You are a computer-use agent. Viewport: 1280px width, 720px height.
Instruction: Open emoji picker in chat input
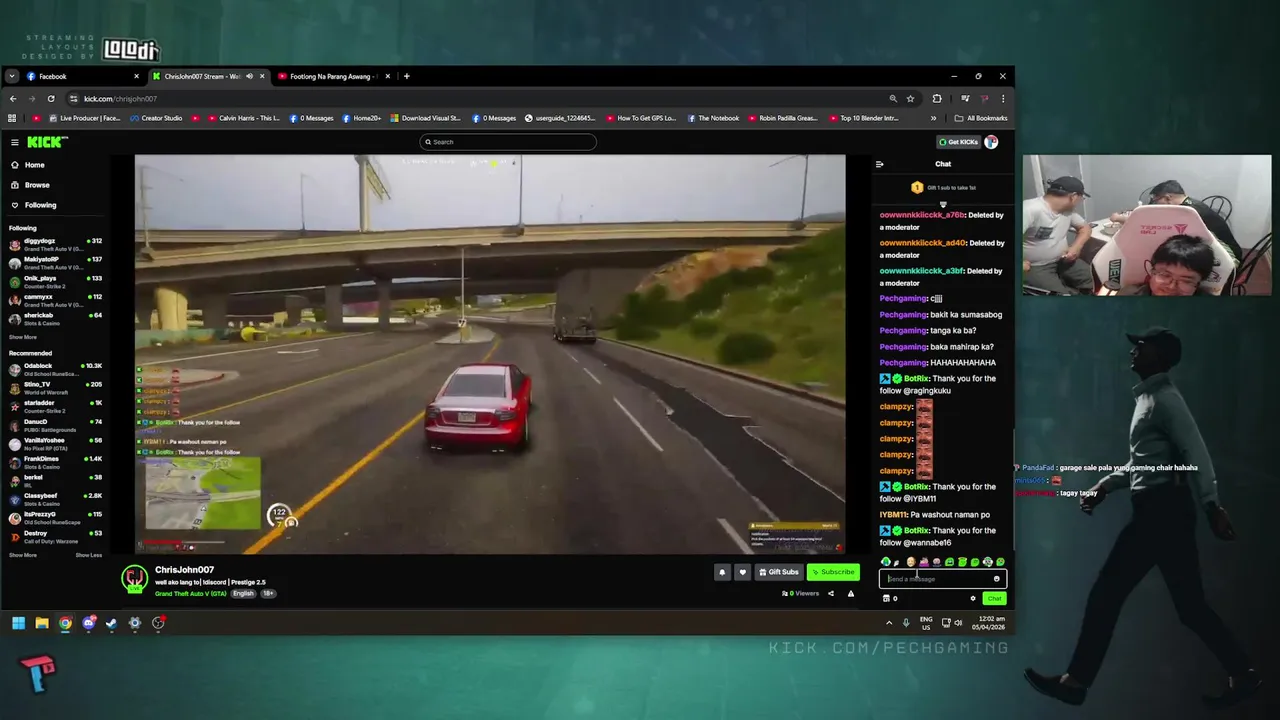pos(996,579)
